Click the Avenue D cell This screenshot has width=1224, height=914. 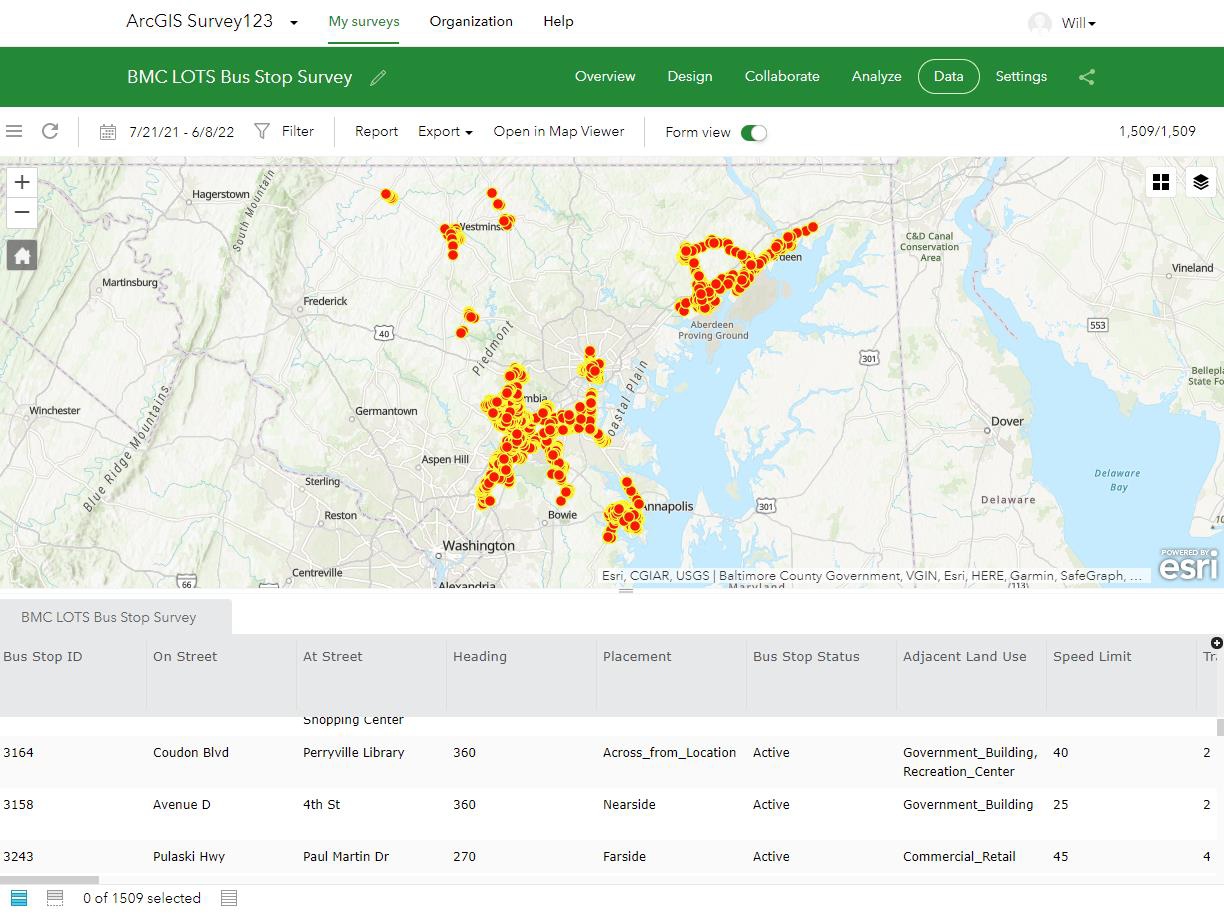(x=182, y=805)
